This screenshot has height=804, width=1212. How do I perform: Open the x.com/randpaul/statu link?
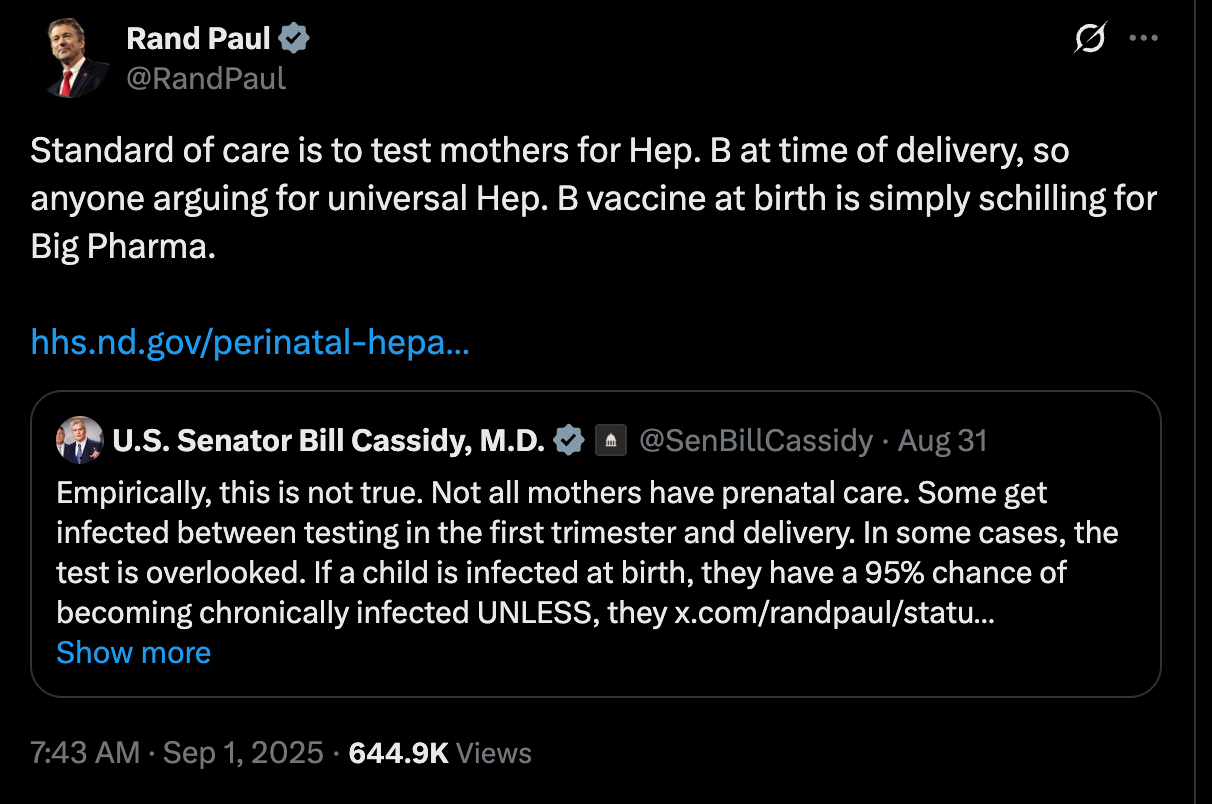(x=834, y=612)
